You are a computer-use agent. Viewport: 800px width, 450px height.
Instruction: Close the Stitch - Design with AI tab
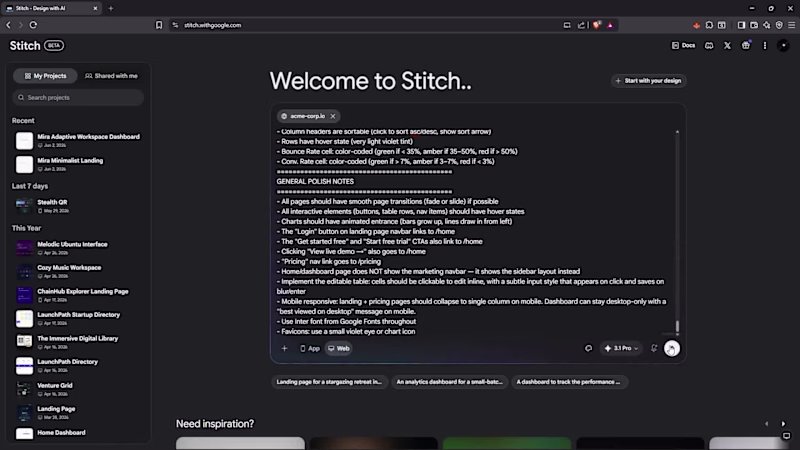(95, 8)
